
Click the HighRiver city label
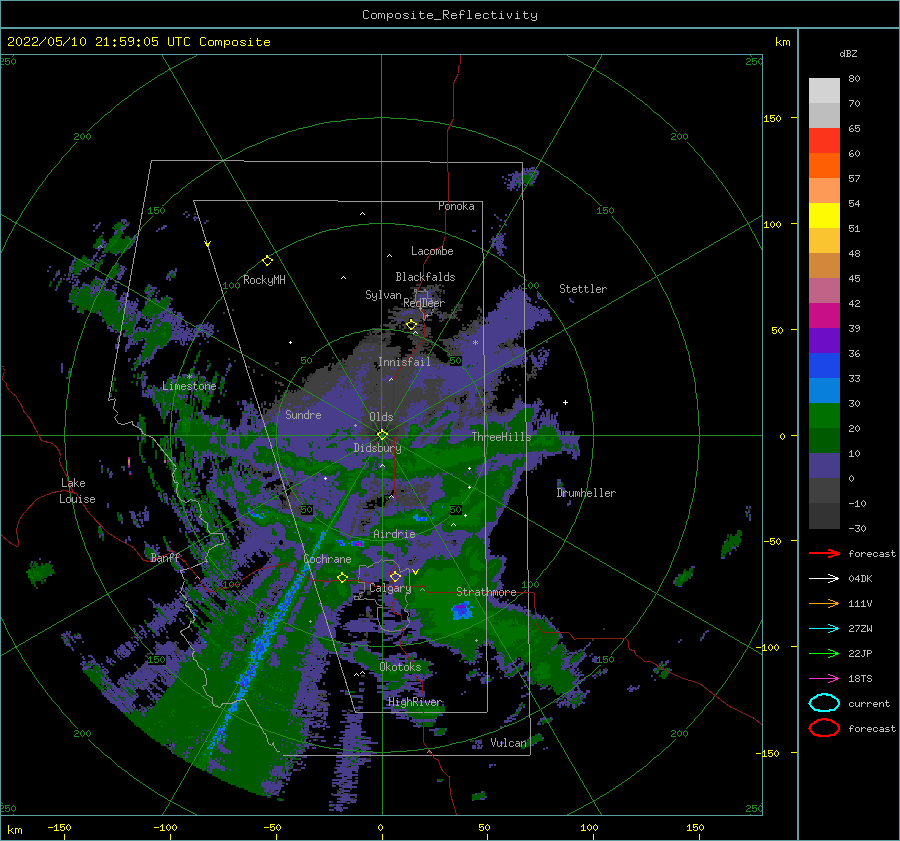pos(414,702)
